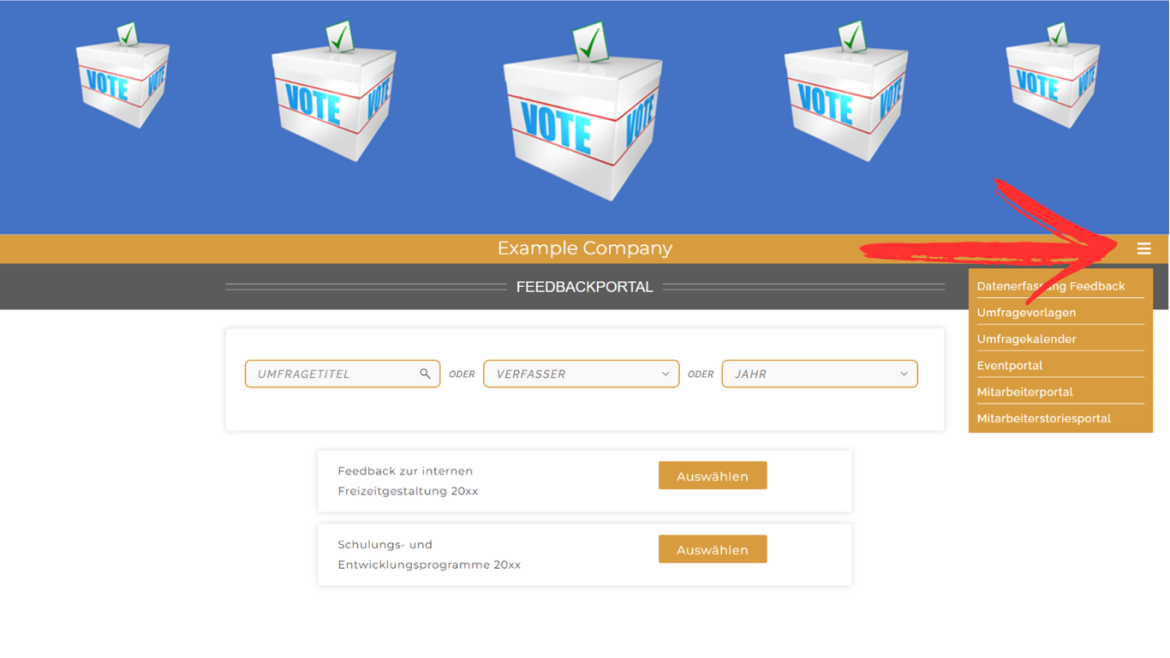Open Mitarbeiterstoriesportal menu entry
1170x658 pixels.
point(1044,419)
